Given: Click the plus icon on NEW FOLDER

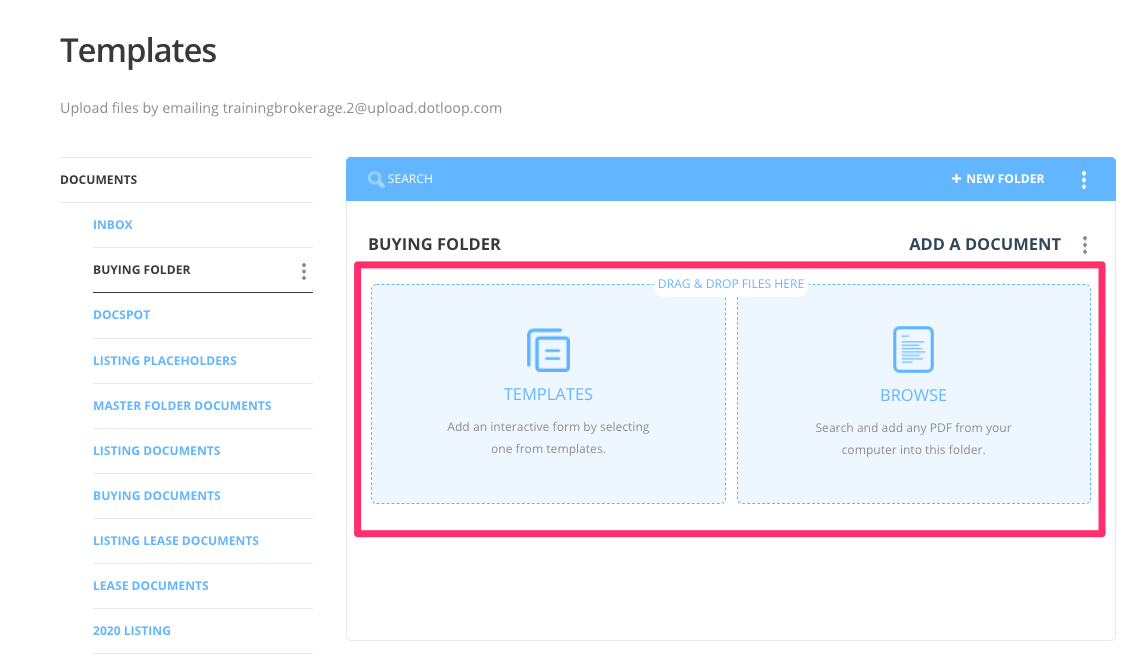Looking at the screenshot, I should pos(954,178).
